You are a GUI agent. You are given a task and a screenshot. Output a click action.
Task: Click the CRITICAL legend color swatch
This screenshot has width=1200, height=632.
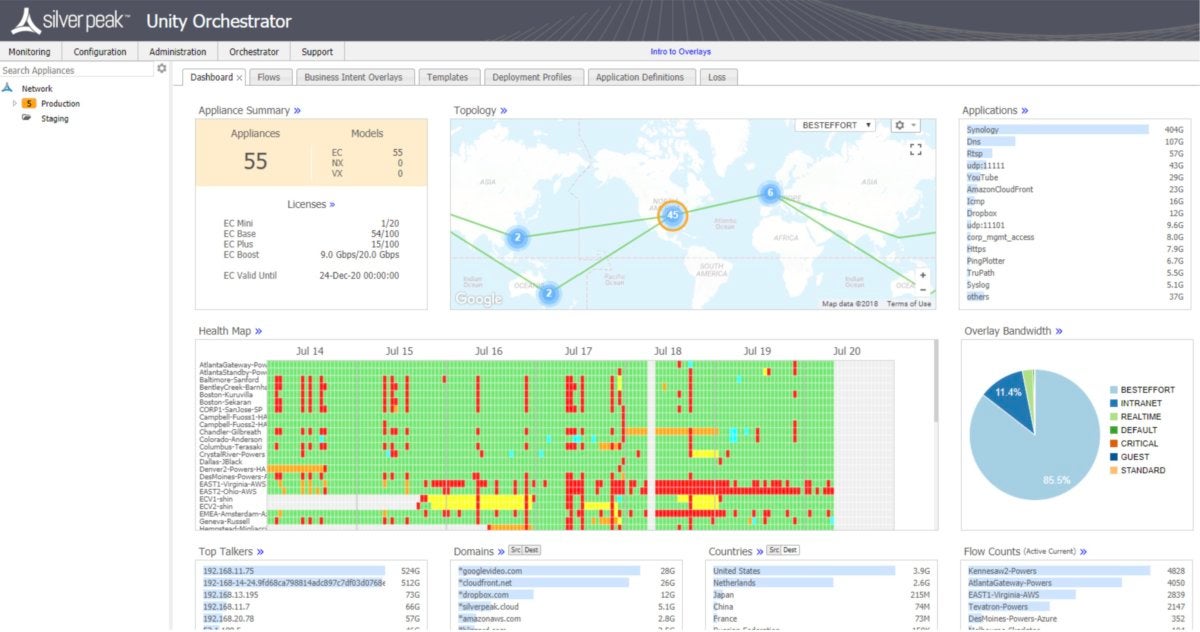(1112, 443)
